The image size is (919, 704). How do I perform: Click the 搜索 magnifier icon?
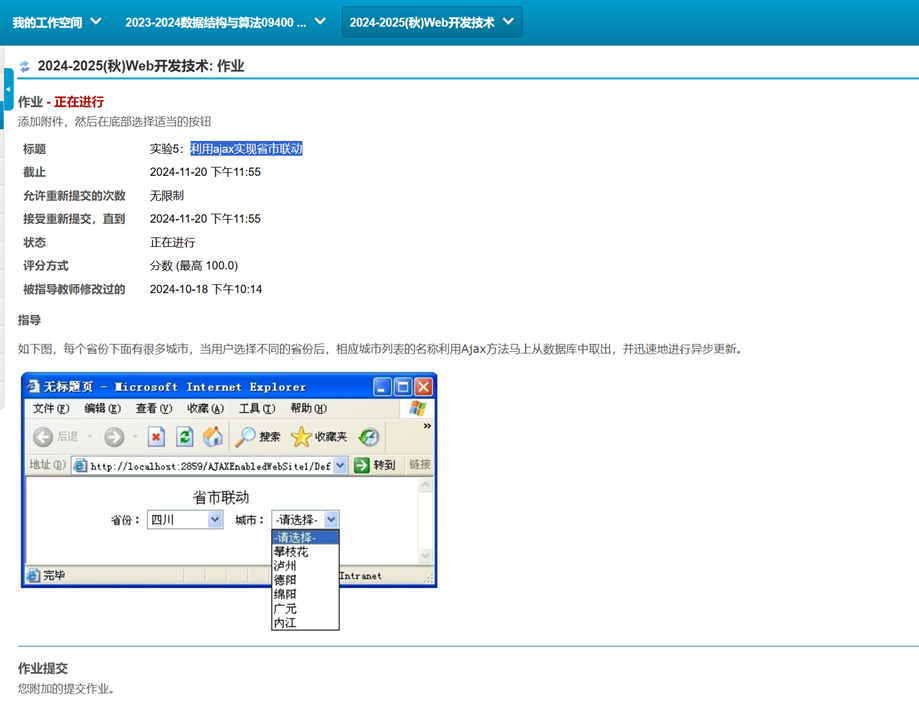coord(246,437)
